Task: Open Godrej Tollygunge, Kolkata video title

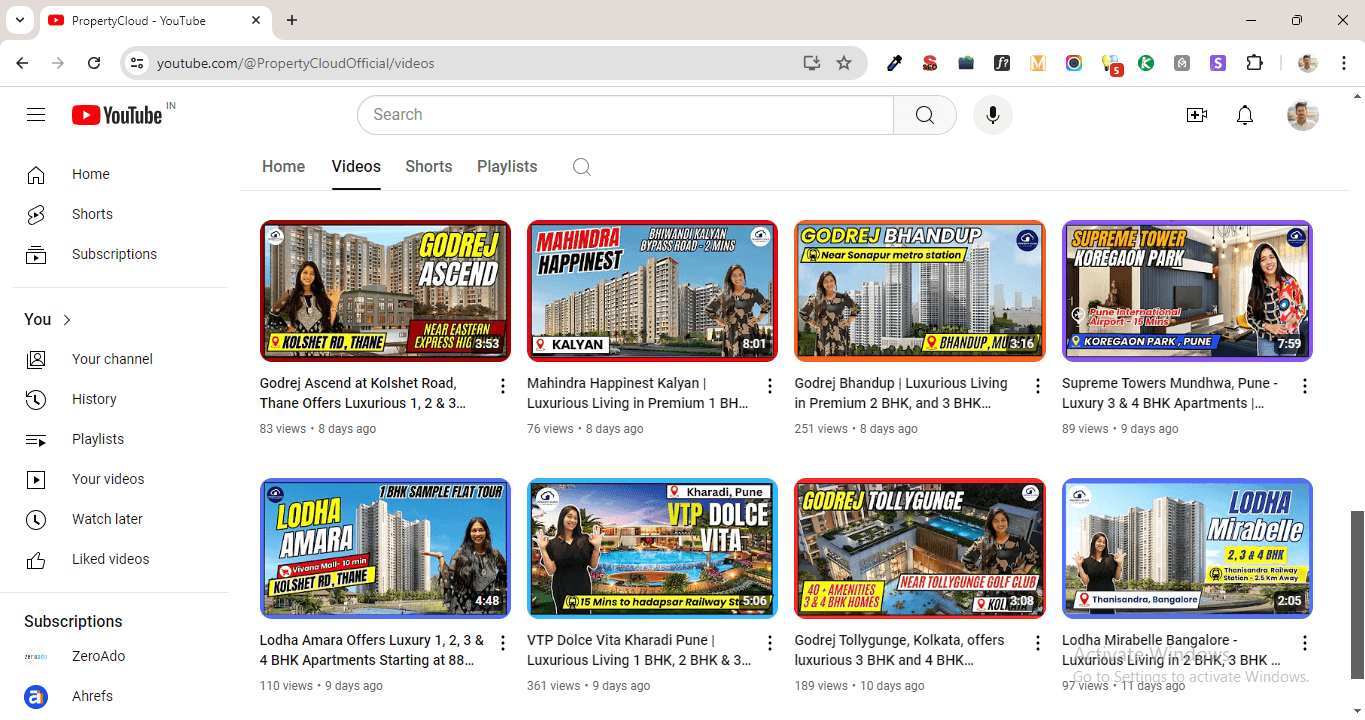Action: (900, 650)
